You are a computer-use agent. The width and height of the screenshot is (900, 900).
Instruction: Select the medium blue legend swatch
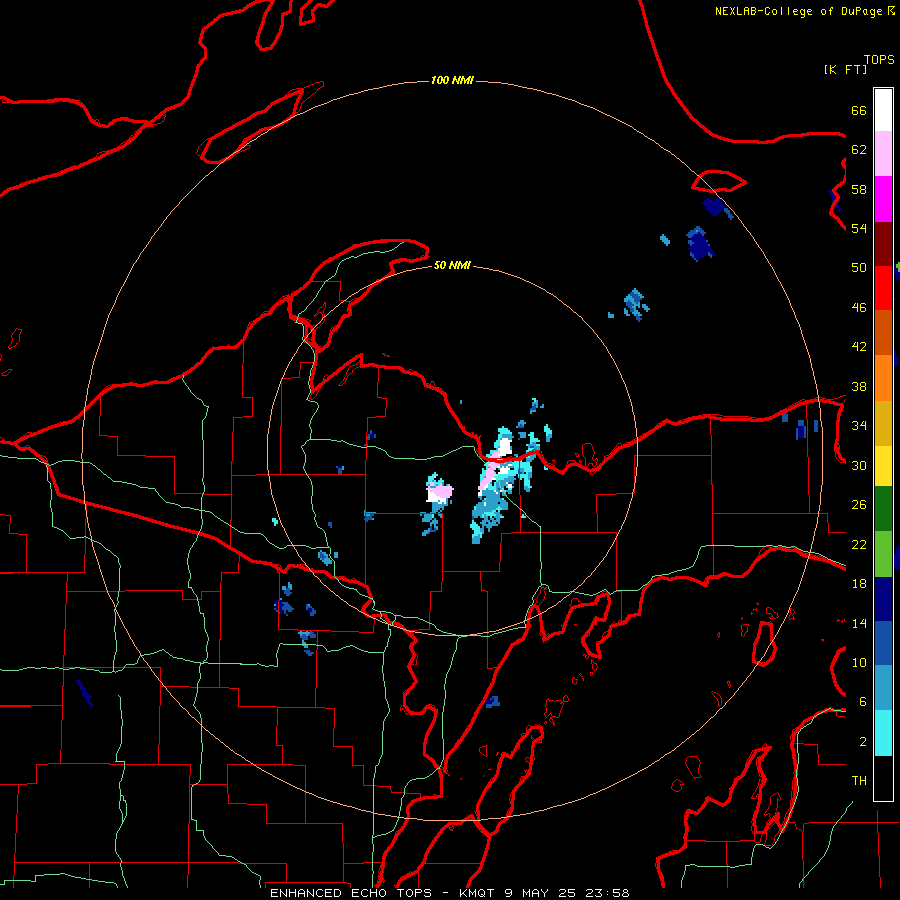883,643
